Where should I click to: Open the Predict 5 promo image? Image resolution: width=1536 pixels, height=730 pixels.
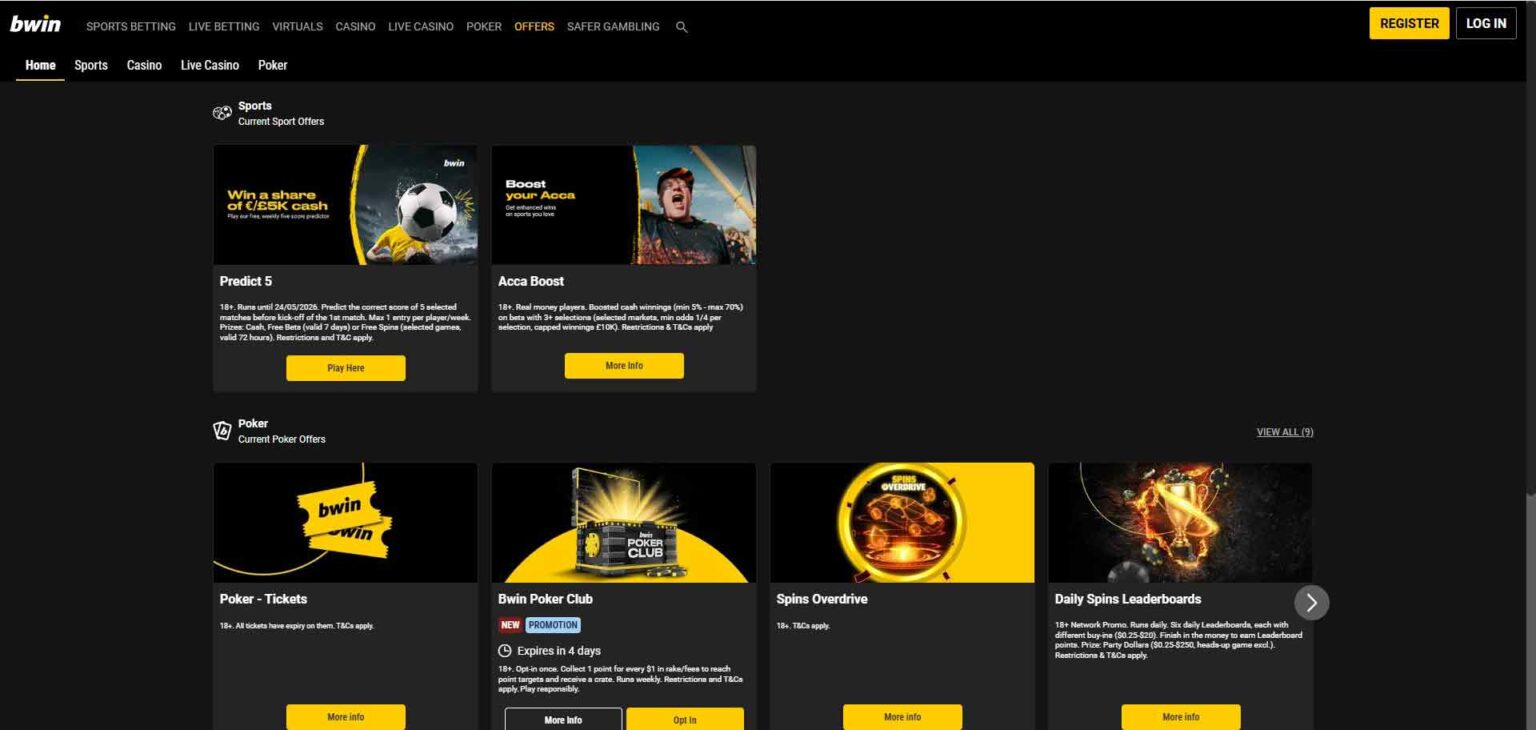pyautogui.click(x=345, y=205)
